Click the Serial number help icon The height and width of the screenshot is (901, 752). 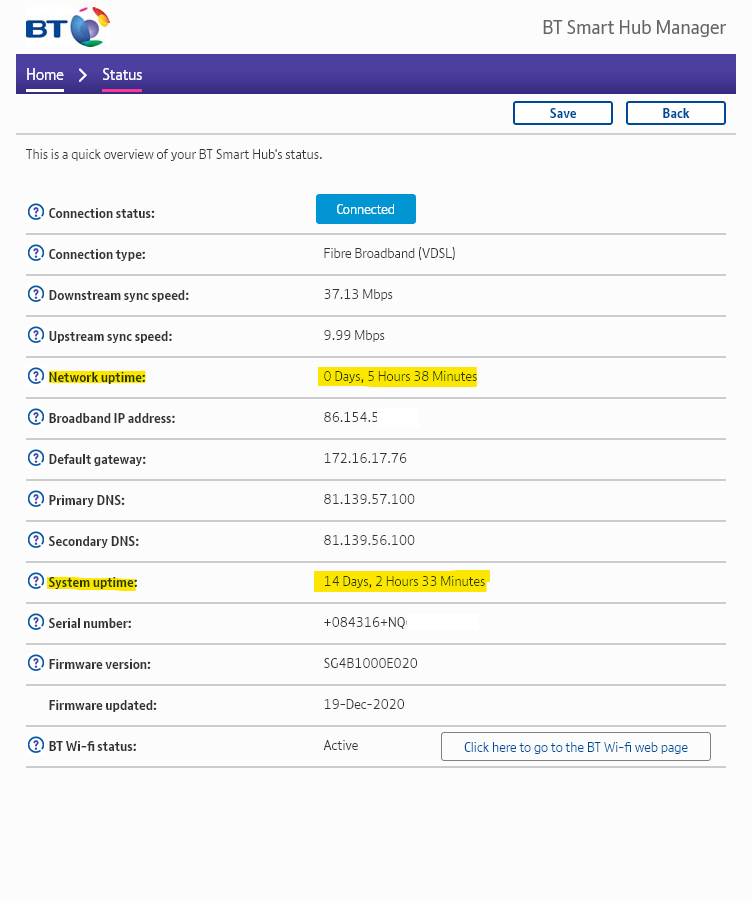(37, 622)
